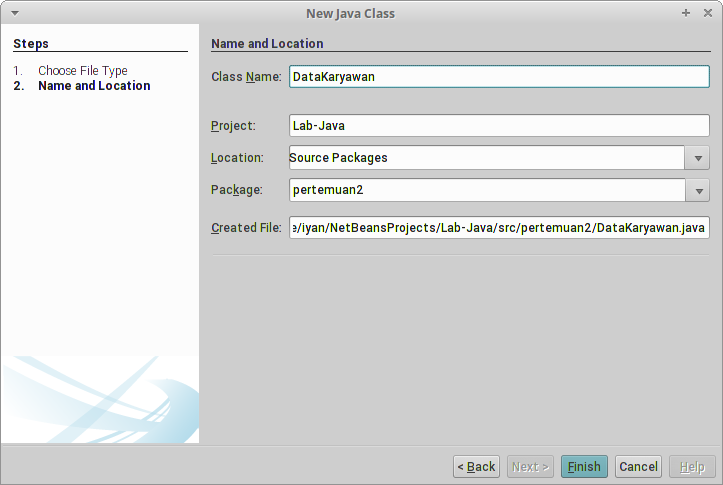Click the New Java Class window title
Image resolution: width=723 pixels, height=485 pixels.
350,13
